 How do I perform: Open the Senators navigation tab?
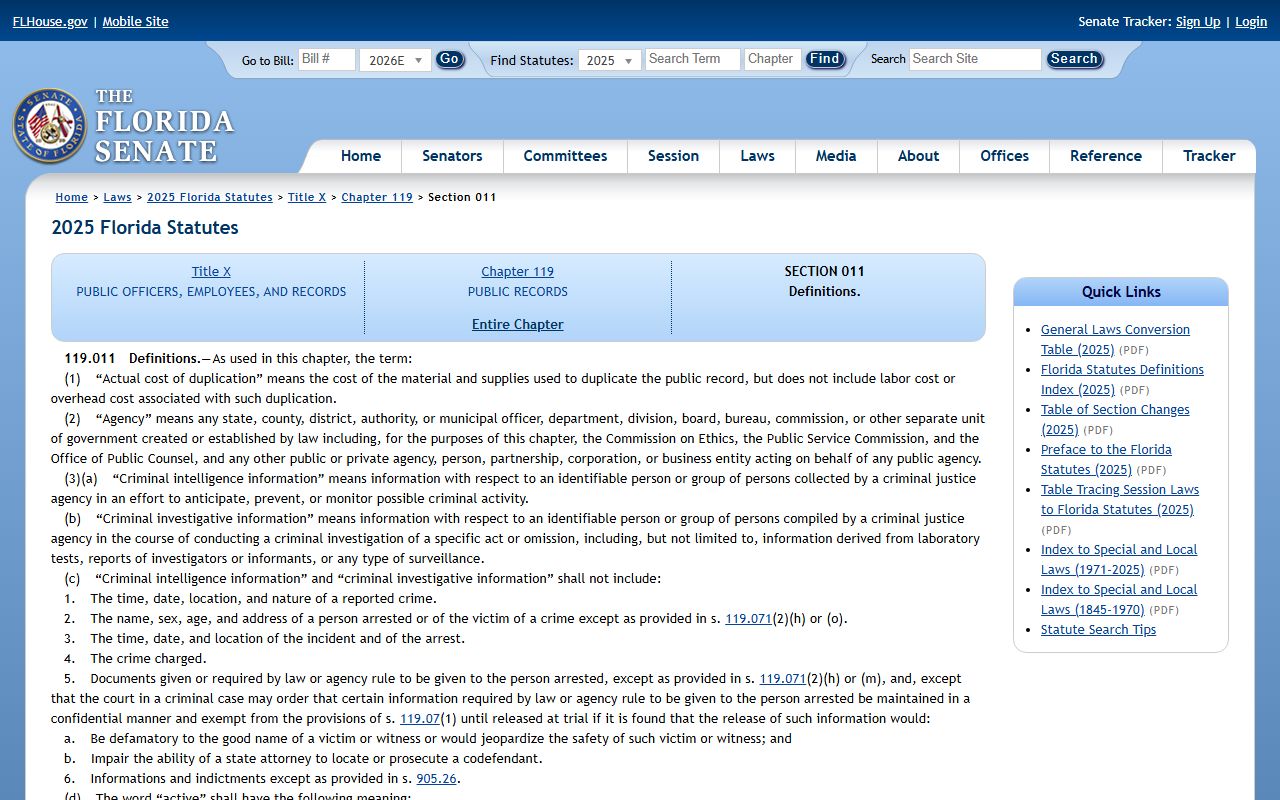(x=452, y=156)
